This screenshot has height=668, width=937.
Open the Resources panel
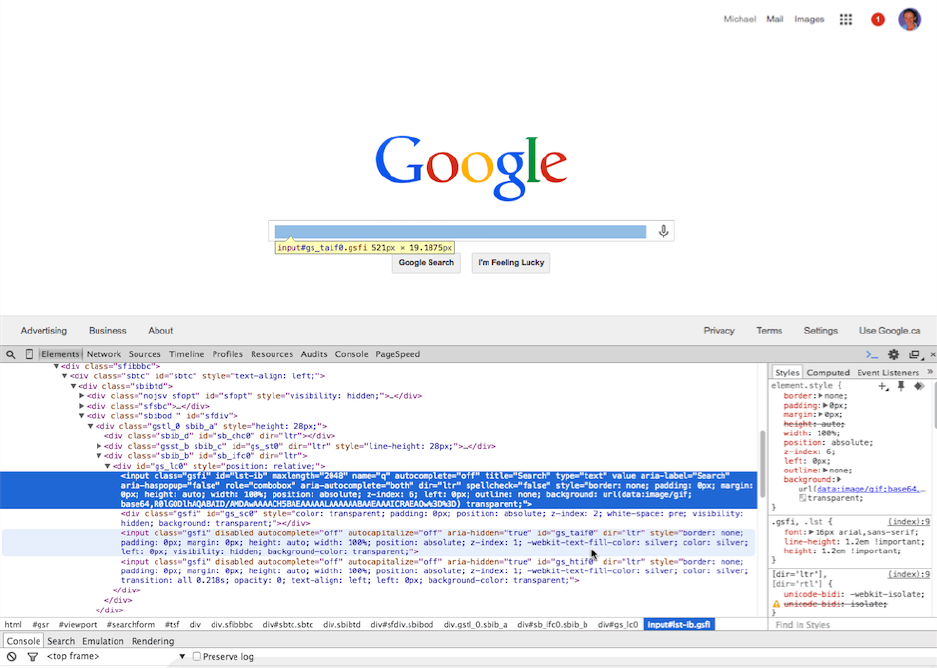pos(272,354)
